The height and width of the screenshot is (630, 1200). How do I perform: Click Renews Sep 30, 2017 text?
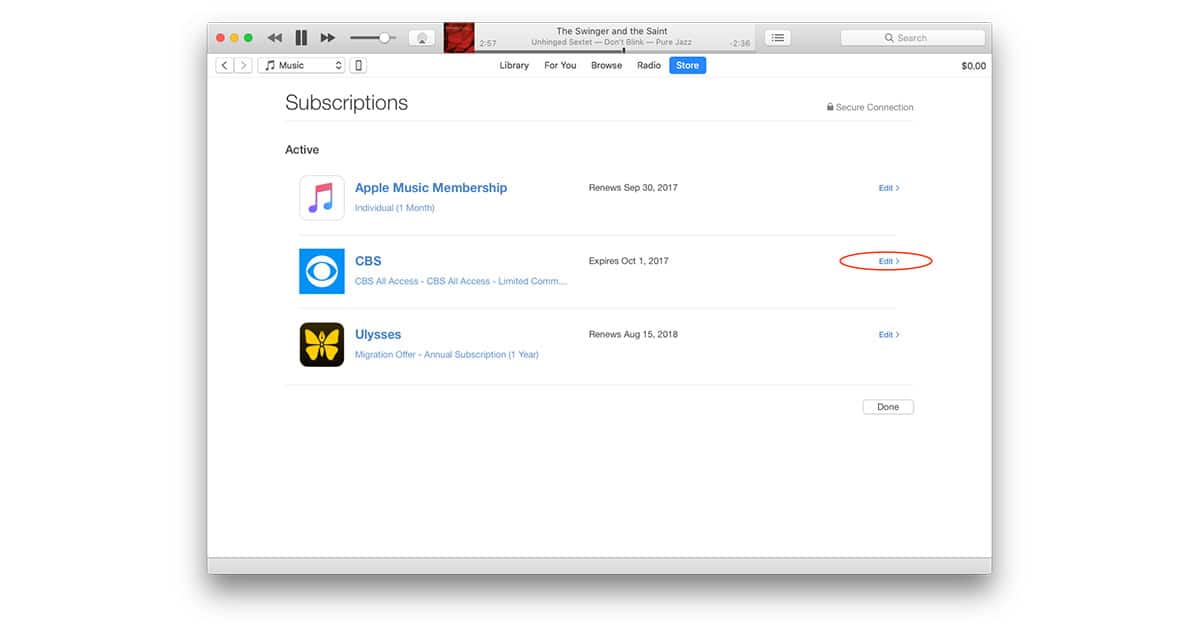point(633,188)
